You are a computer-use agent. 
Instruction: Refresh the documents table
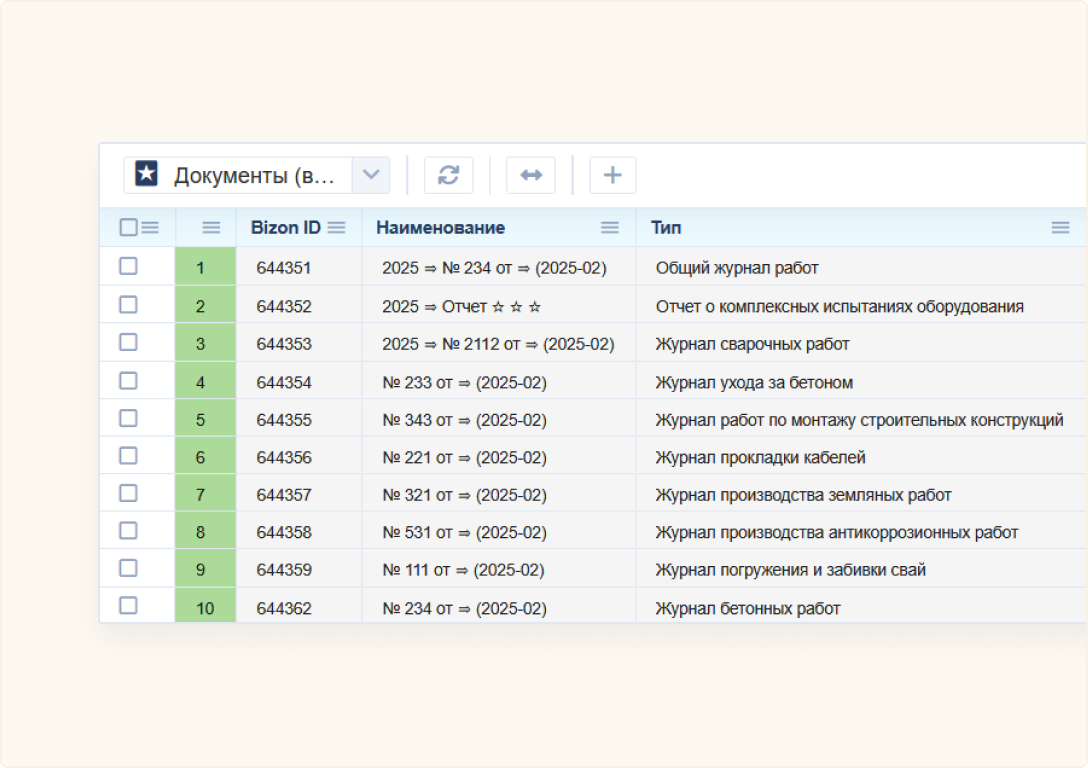click(x=448, y=174)
